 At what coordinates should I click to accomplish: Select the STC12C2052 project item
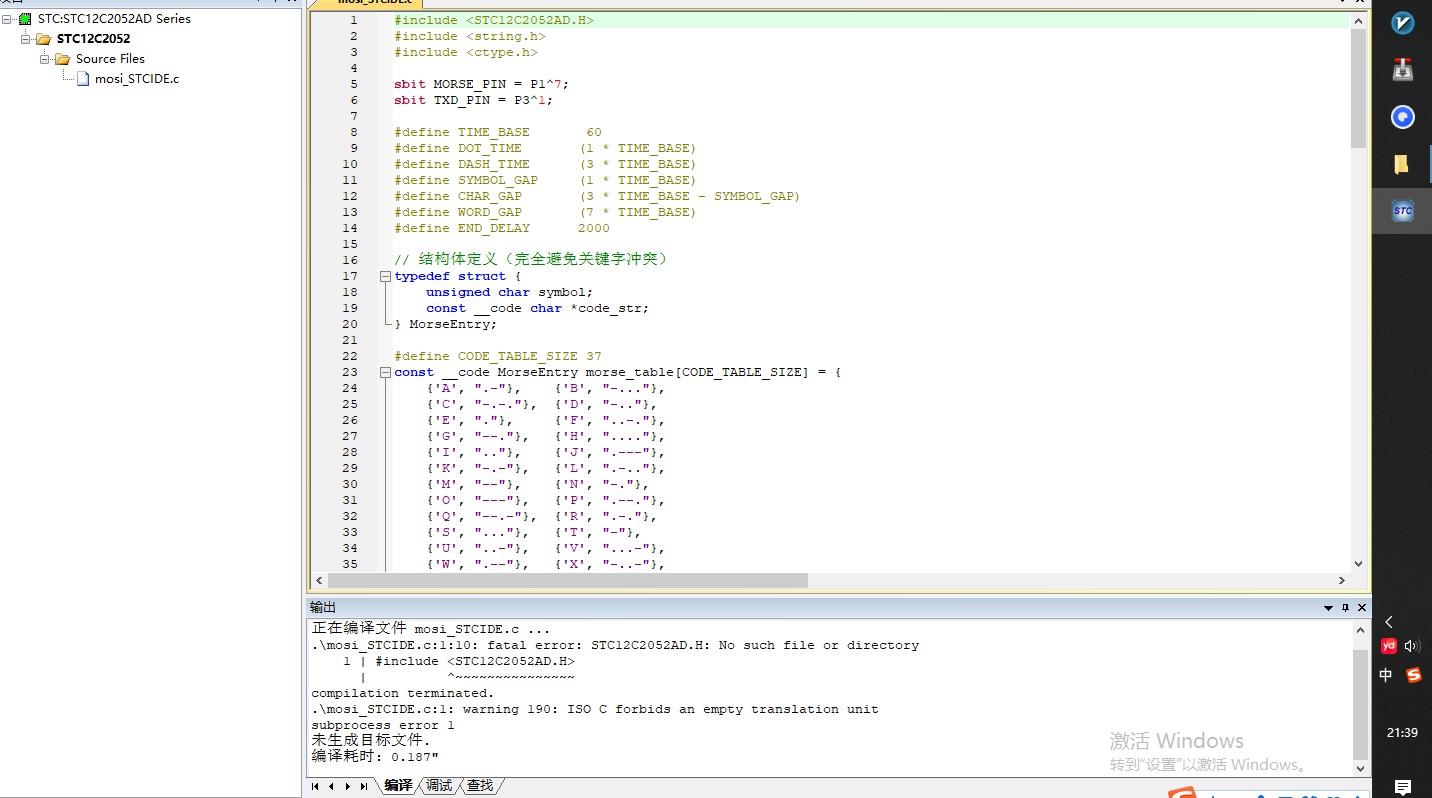pyautogui.click(x=93, y=39)
